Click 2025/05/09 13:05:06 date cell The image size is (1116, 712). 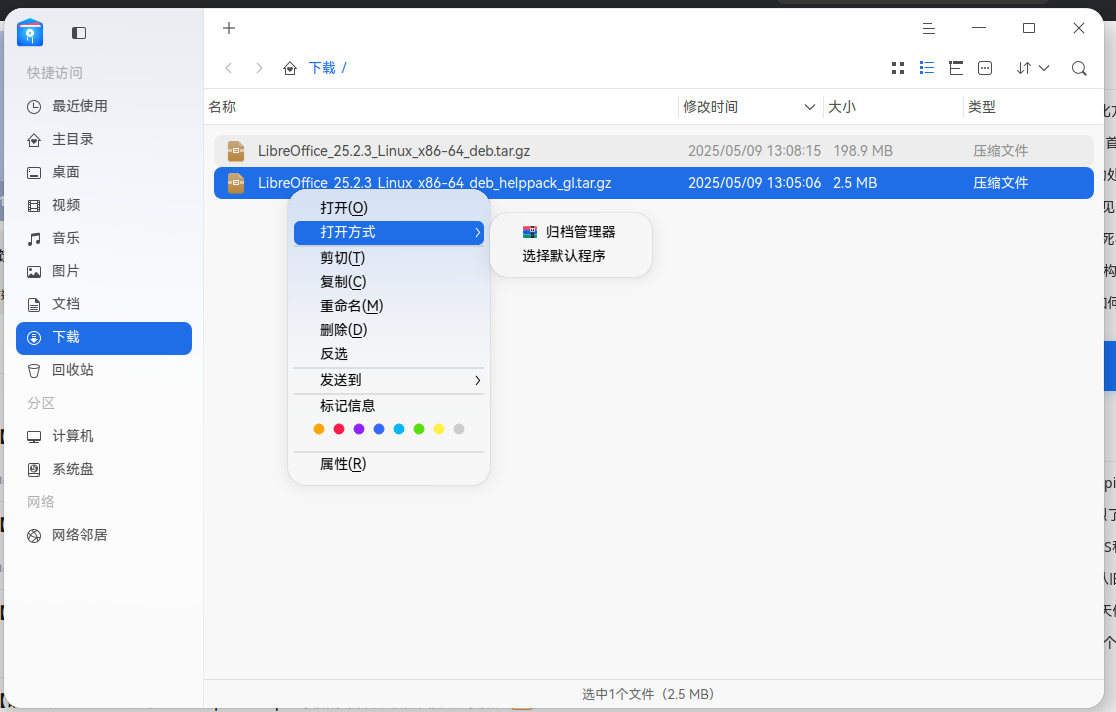point(754,183)
